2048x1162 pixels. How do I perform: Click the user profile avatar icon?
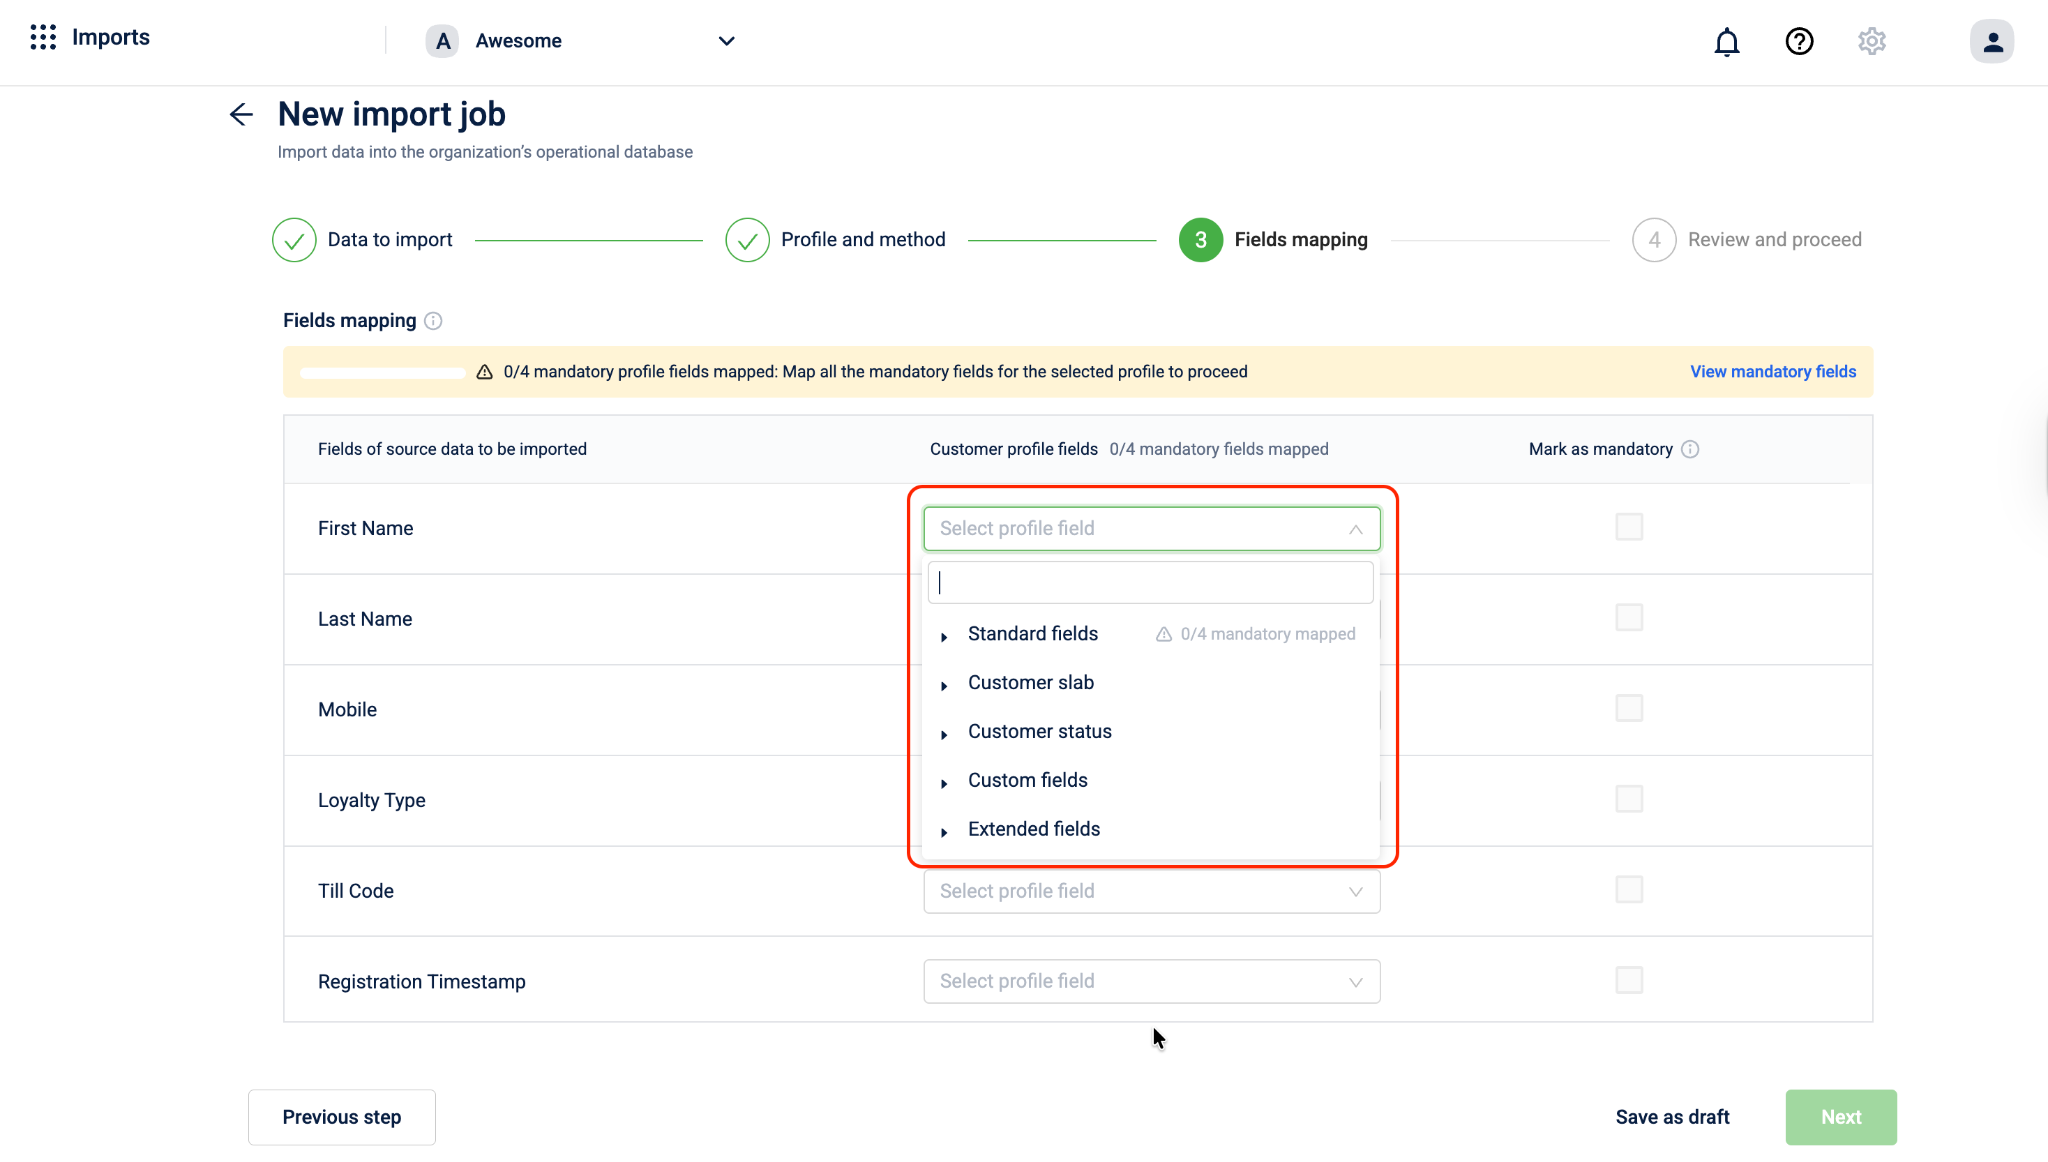(x=1991, y=42)
